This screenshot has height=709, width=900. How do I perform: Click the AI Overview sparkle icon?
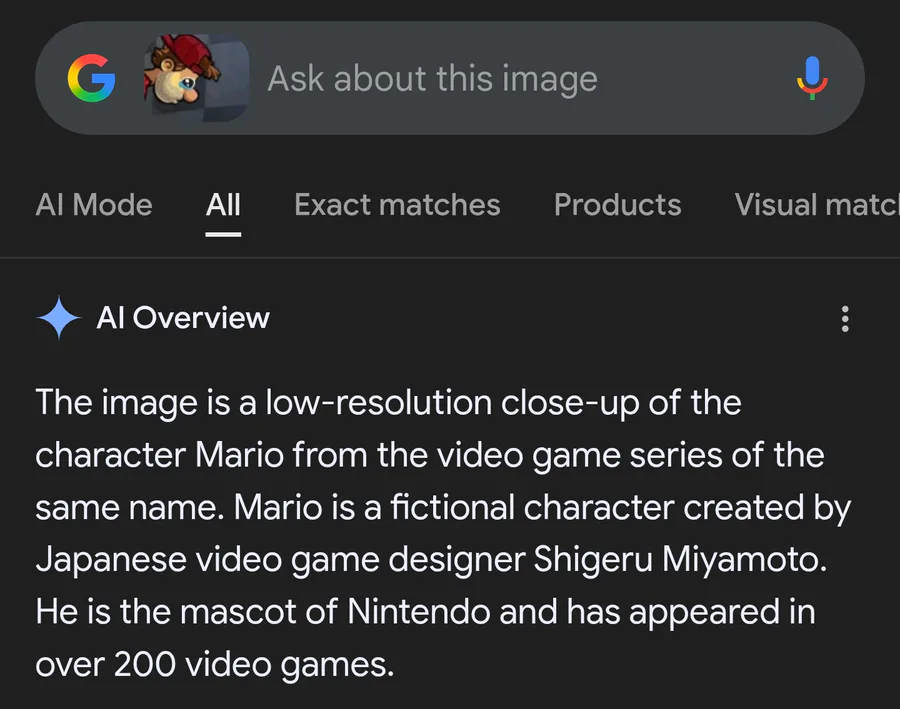point(58,319)
